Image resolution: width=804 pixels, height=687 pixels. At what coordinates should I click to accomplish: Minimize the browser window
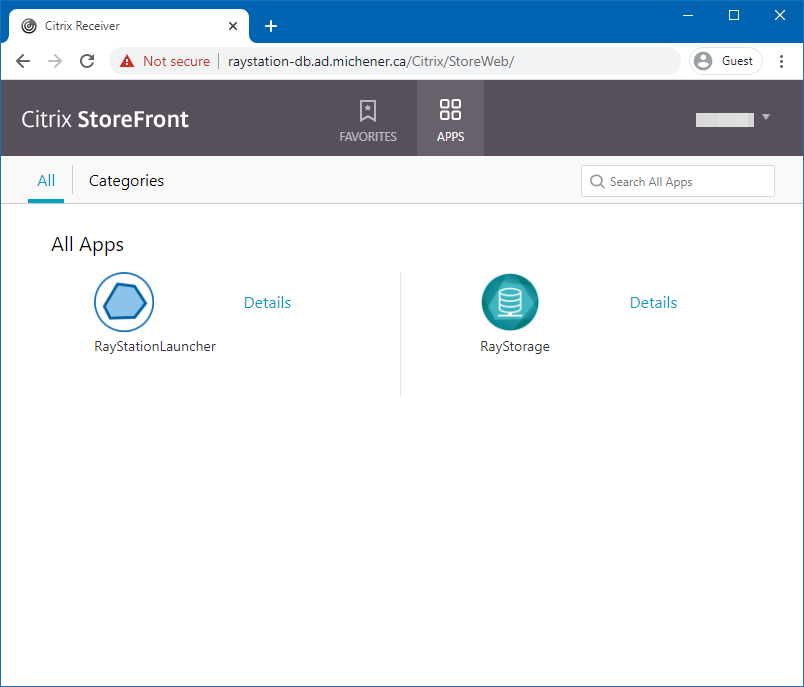[x=688, y=15]
